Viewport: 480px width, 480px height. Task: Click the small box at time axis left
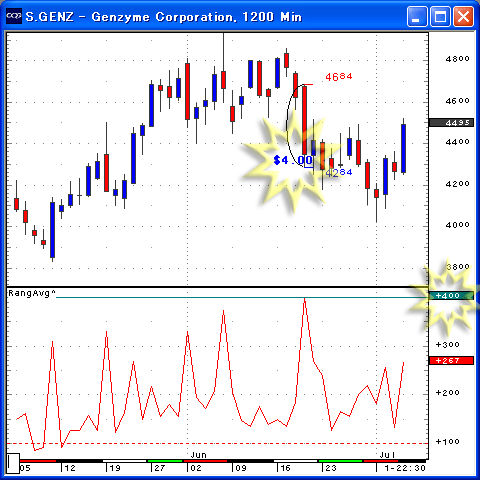tap(14, 463)
